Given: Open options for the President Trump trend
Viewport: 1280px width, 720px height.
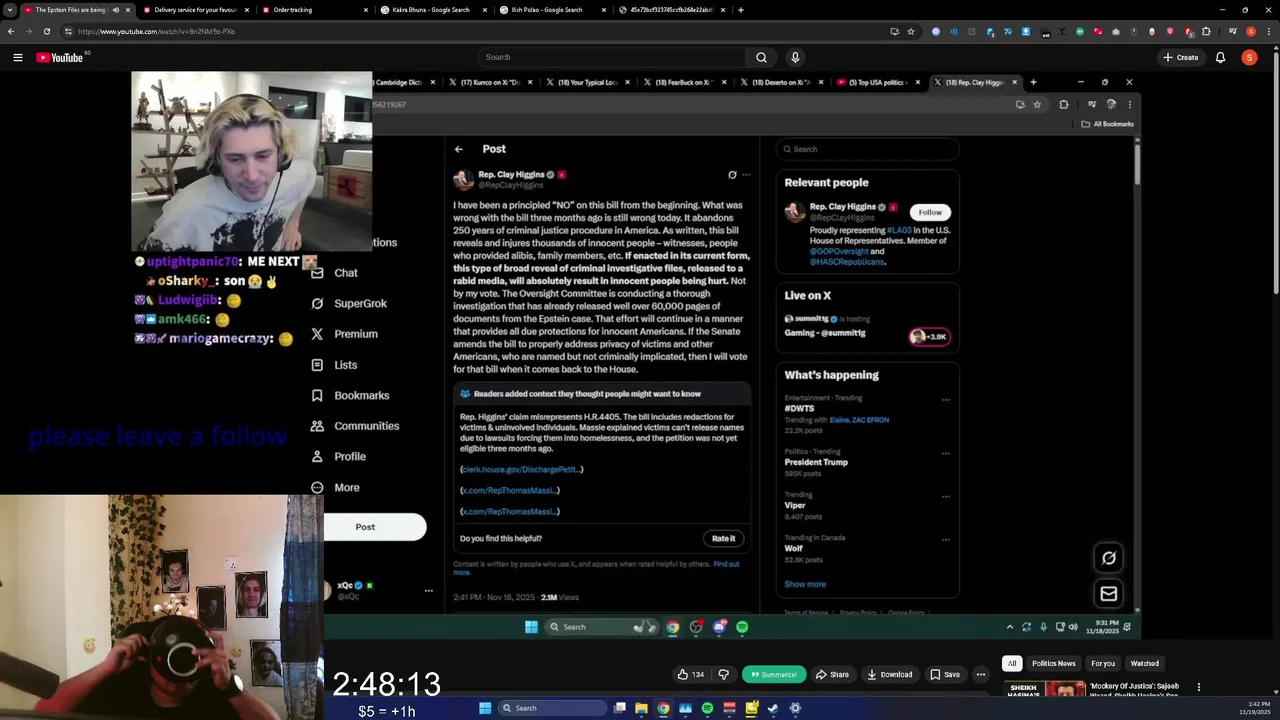Looking at the screenshot, I should pyautogui.click(x=945, y=453).
